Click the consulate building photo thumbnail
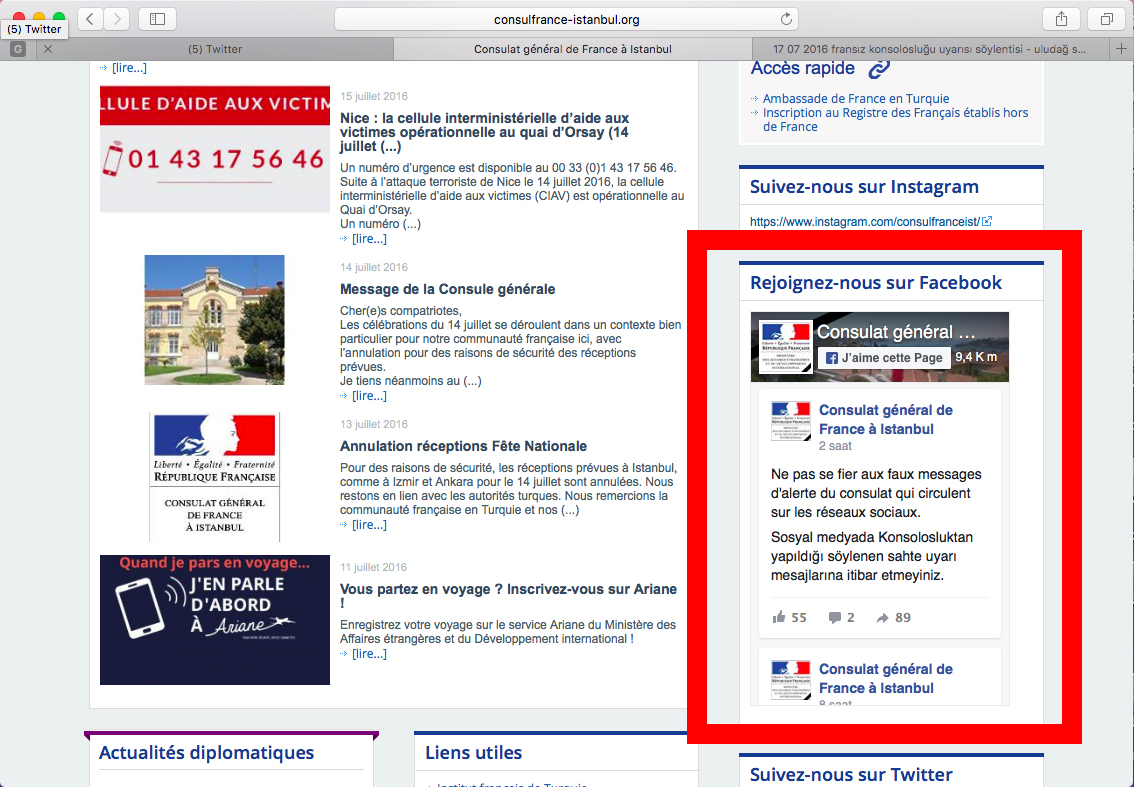Image resolution: width=1134 pixels, height=787 pixels. [214, 320]
